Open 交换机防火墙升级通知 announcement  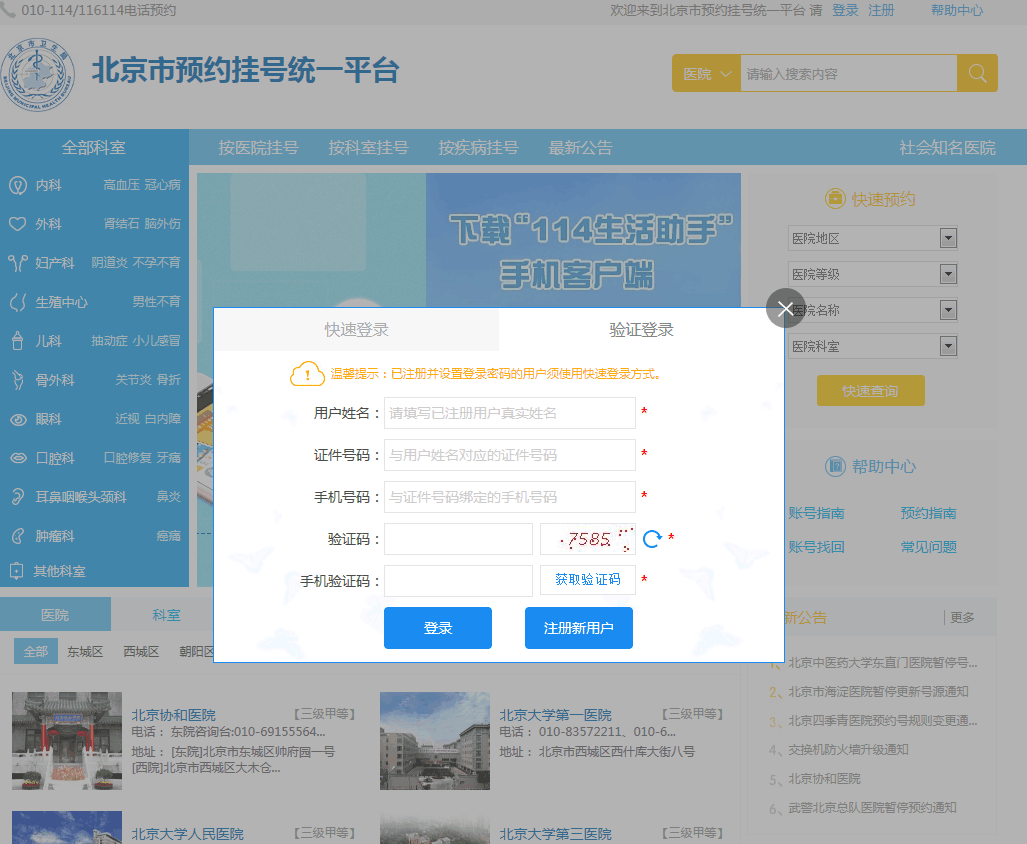(848, 750)
